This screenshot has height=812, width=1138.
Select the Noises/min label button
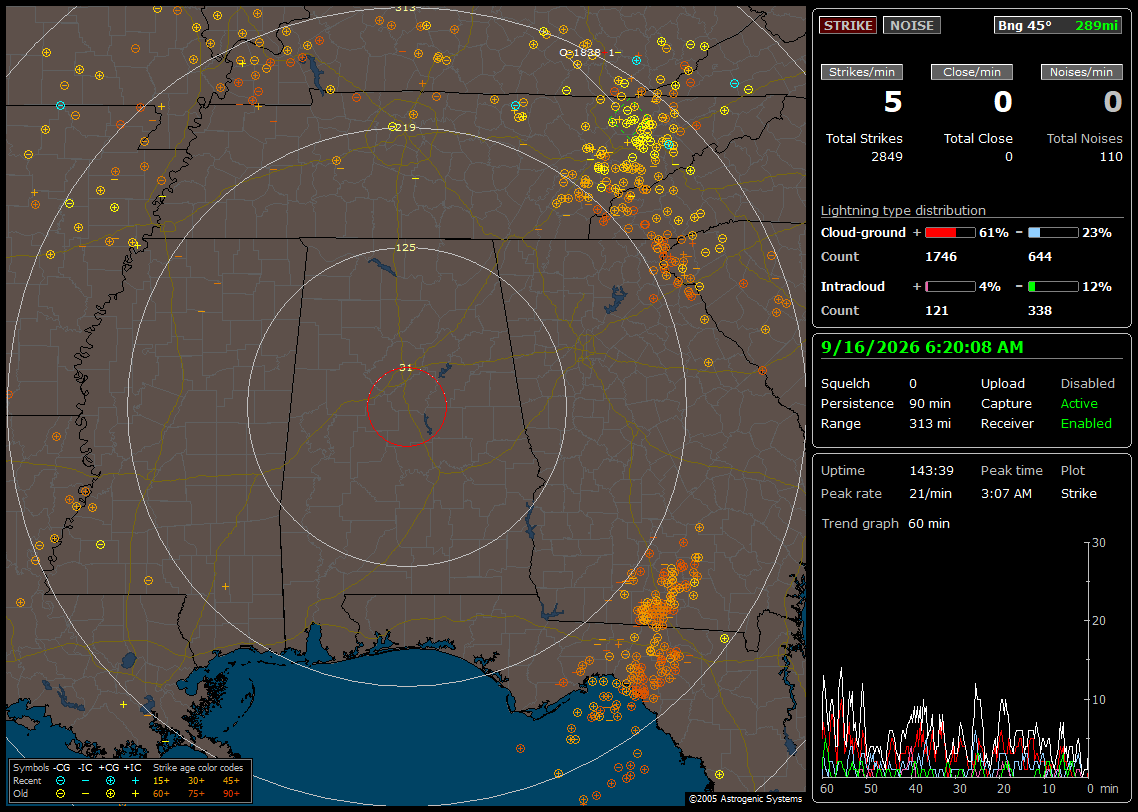point(1081,72)
